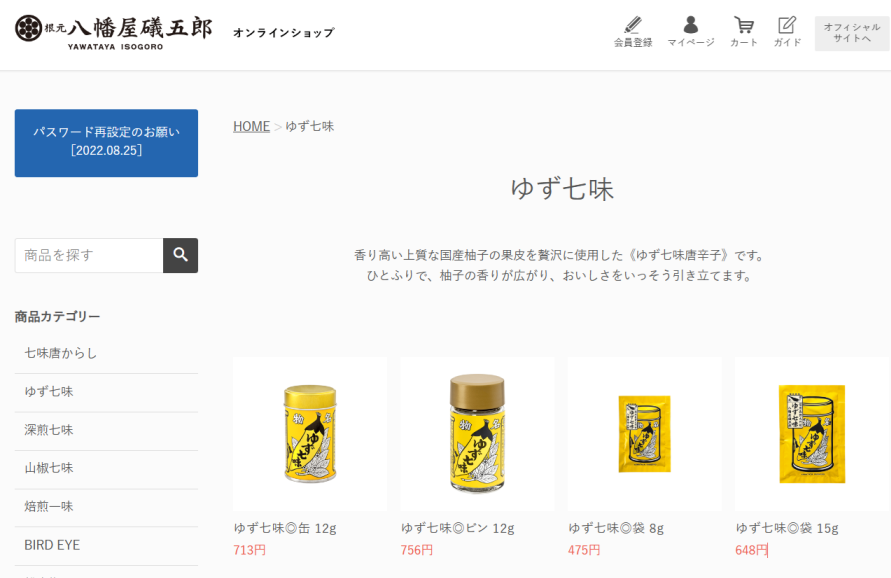This screenshot has height=578, width=891.
Task: Click the Yawataya Isogoro logo
Action: 114,32
